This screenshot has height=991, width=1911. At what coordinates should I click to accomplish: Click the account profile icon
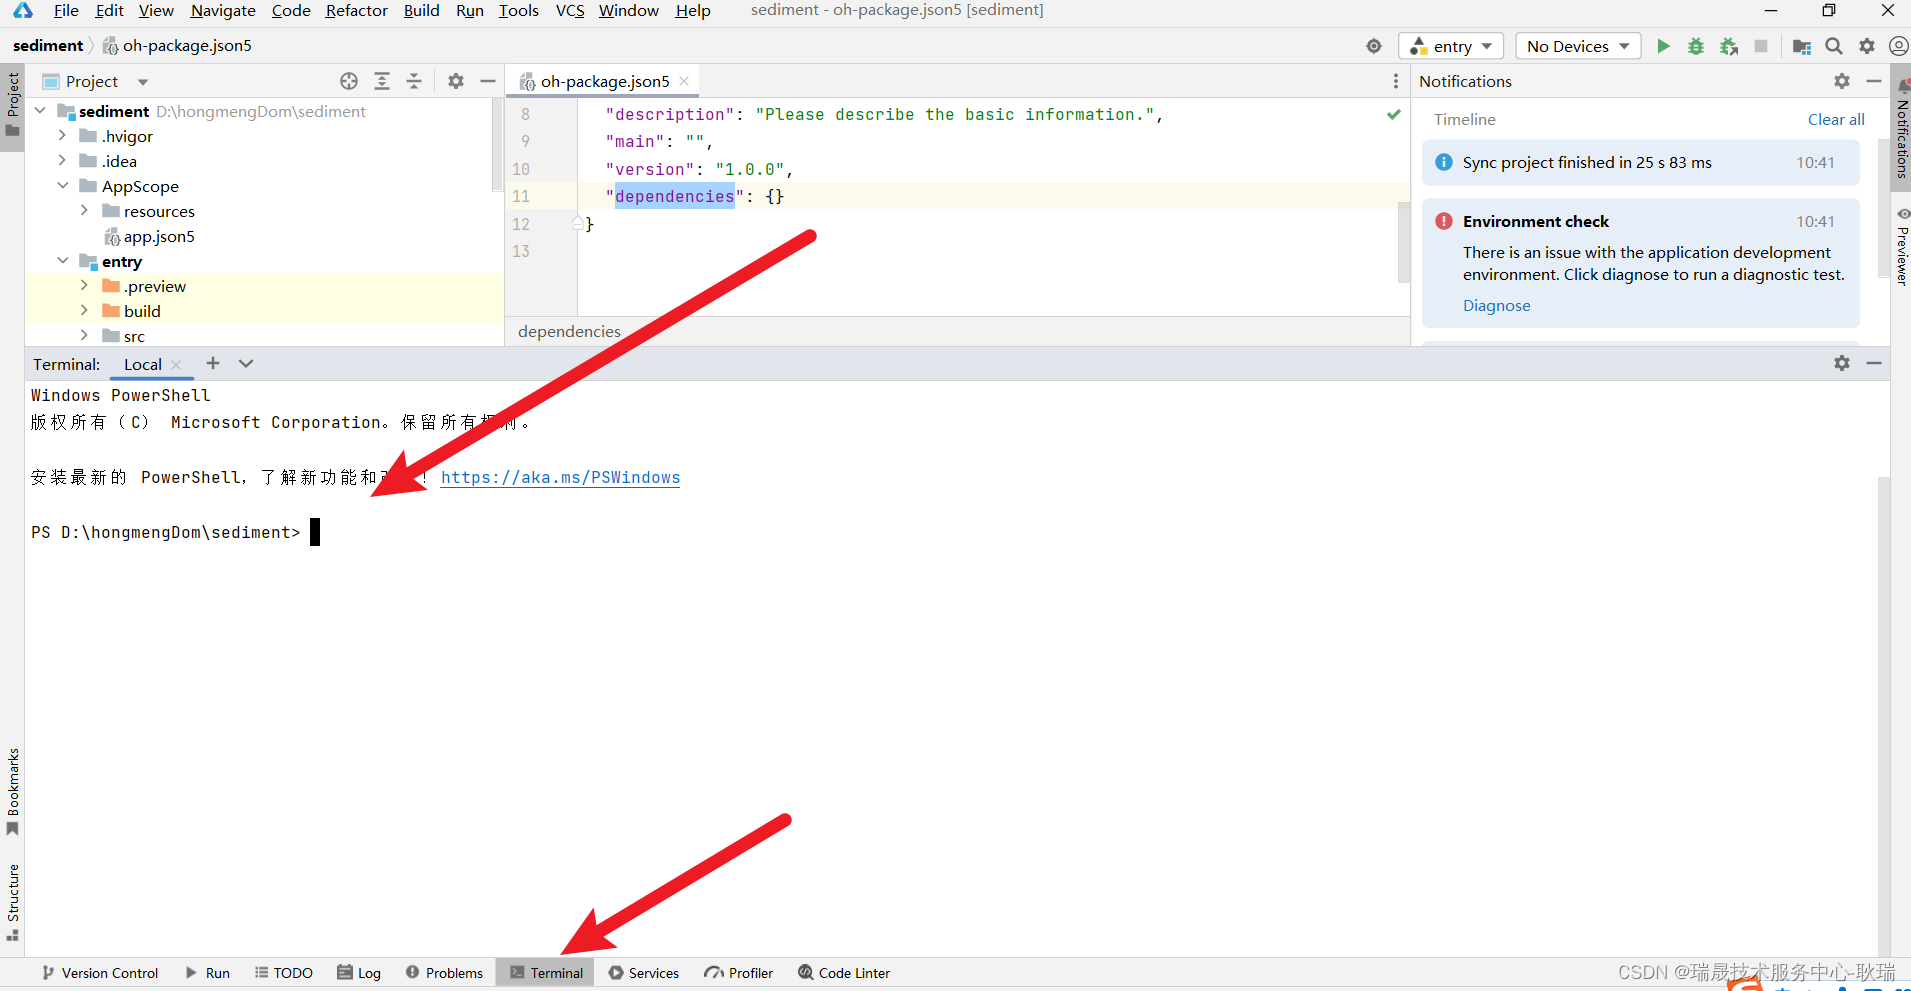tap(1898, 46)
